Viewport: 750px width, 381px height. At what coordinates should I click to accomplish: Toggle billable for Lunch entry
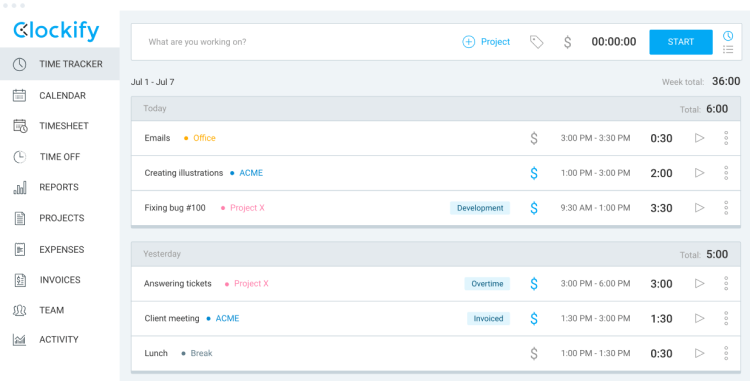point(534,353)
